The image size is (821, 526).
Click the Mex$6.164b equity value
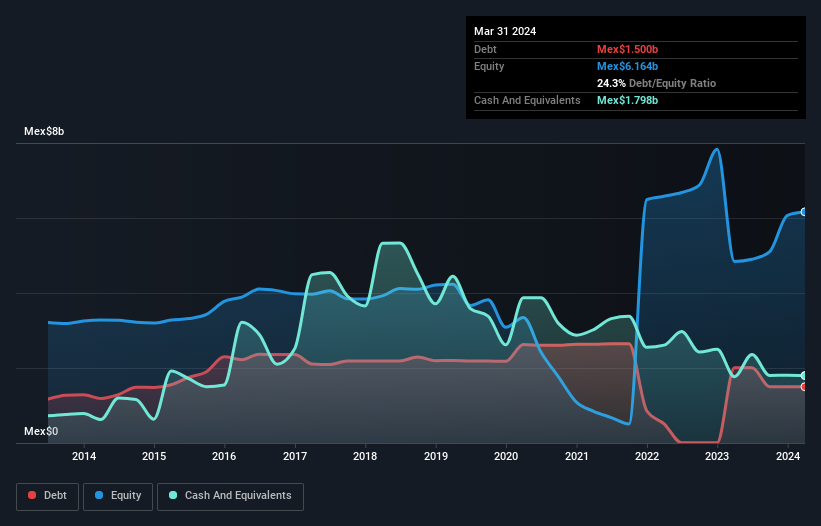point(627,66)
